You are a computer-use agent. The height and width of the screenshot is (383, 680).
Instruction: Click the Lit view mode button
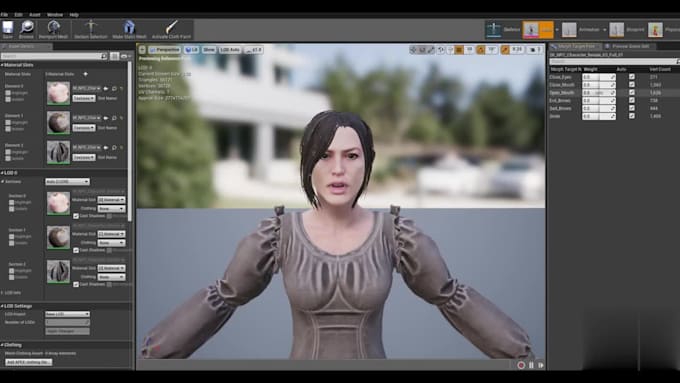[191, 50]
